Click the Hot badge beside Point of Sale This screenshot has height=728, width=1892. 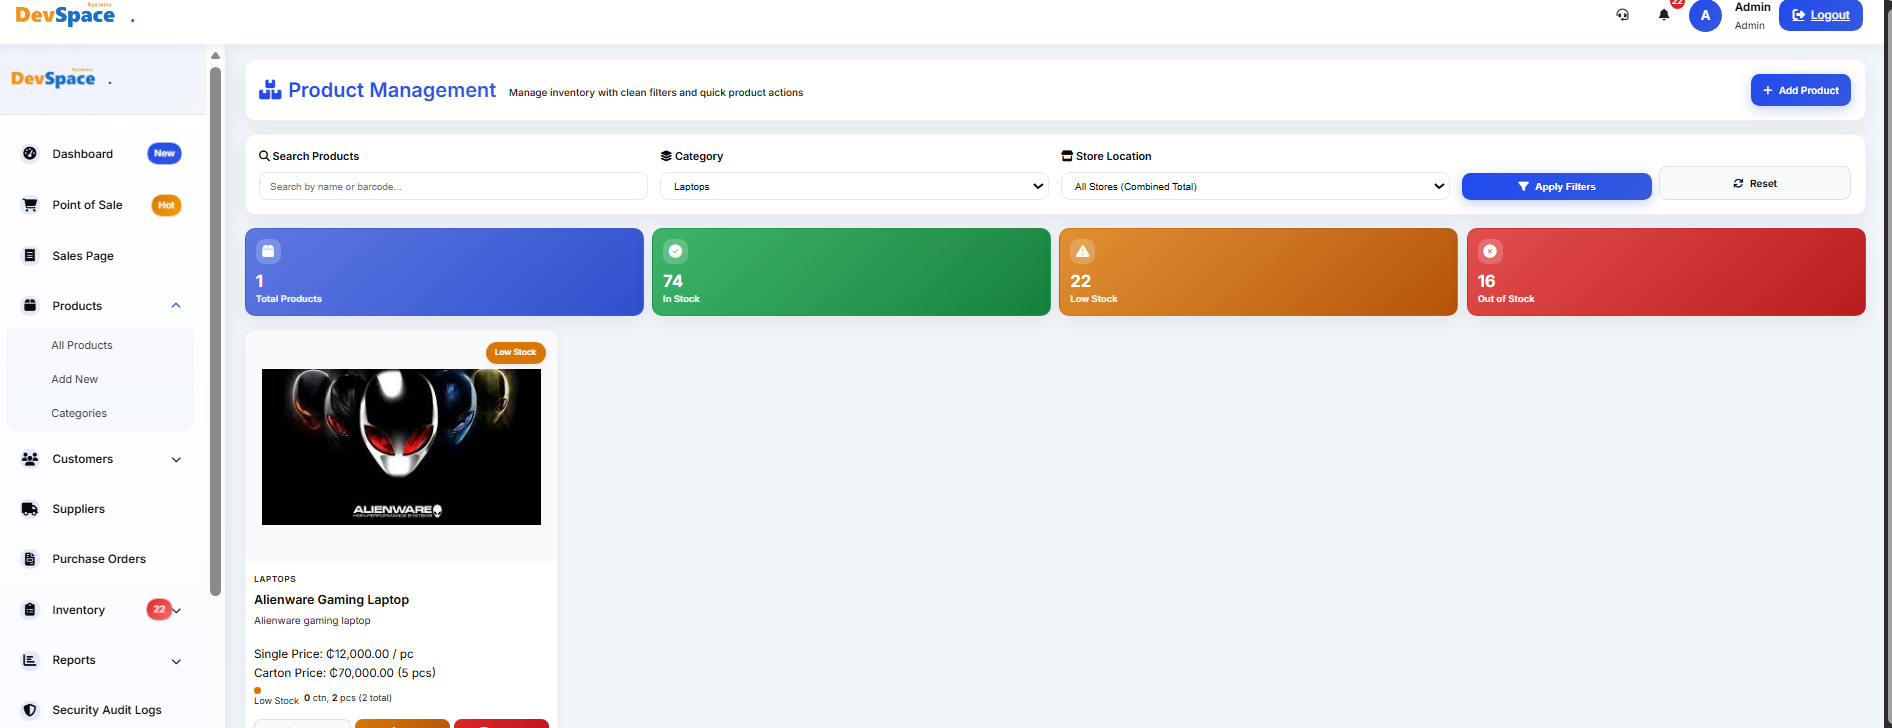coord(166,205)
